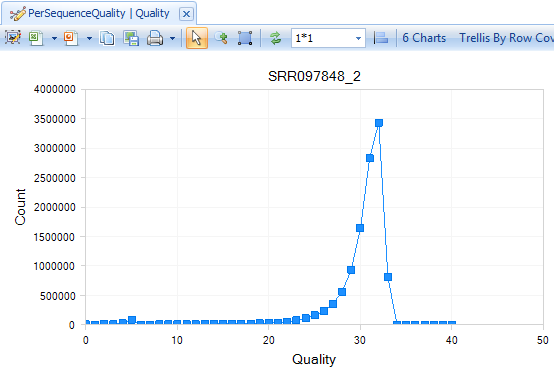Click the 6 Charts label
This screenshot has height=371, width=554.
click(424, 37)
